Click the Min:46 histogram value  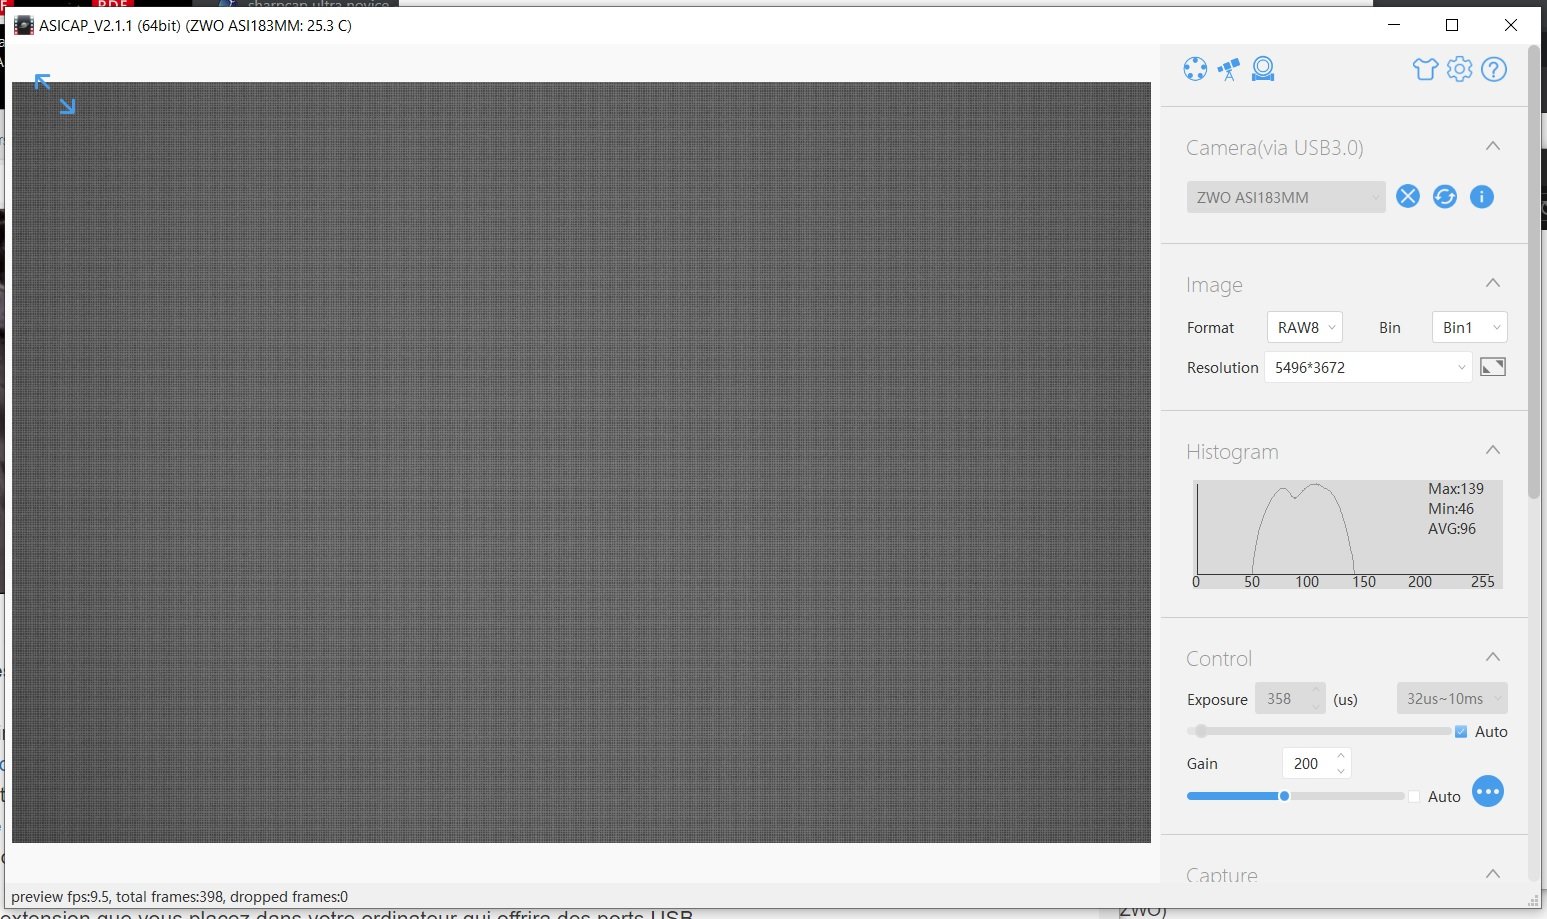1451,509
